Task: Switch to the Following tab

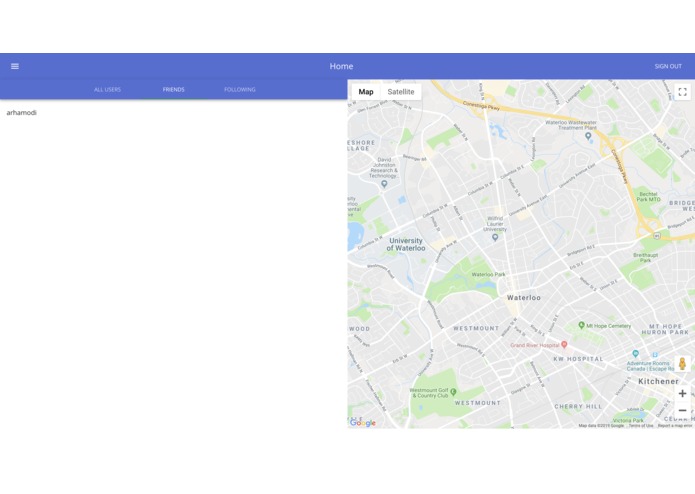Action: coord(239,89)
